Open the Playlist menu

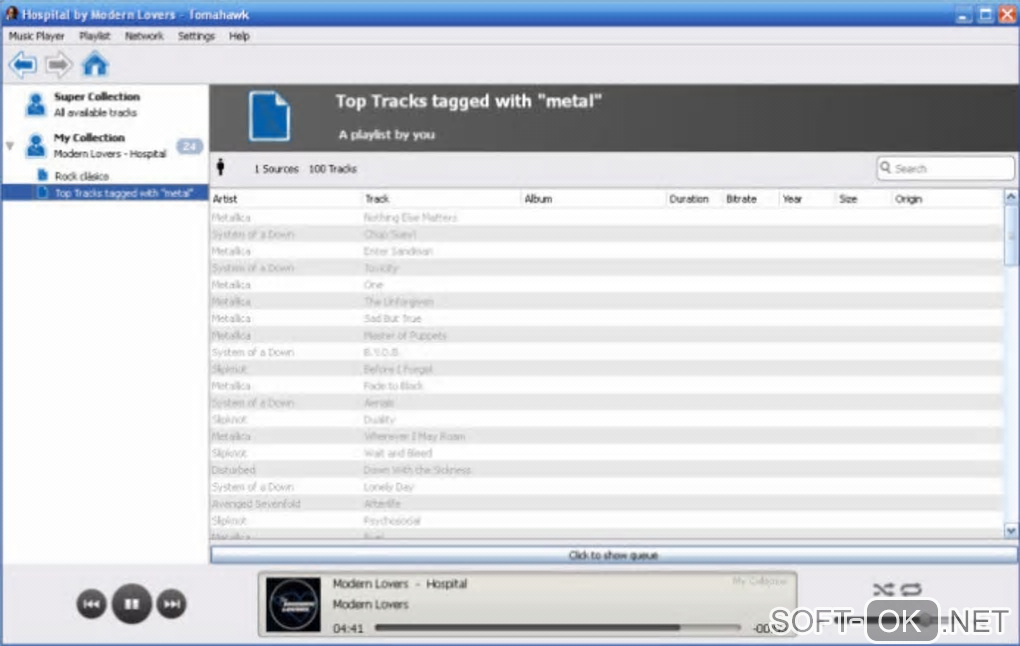[x=94, y=36]
